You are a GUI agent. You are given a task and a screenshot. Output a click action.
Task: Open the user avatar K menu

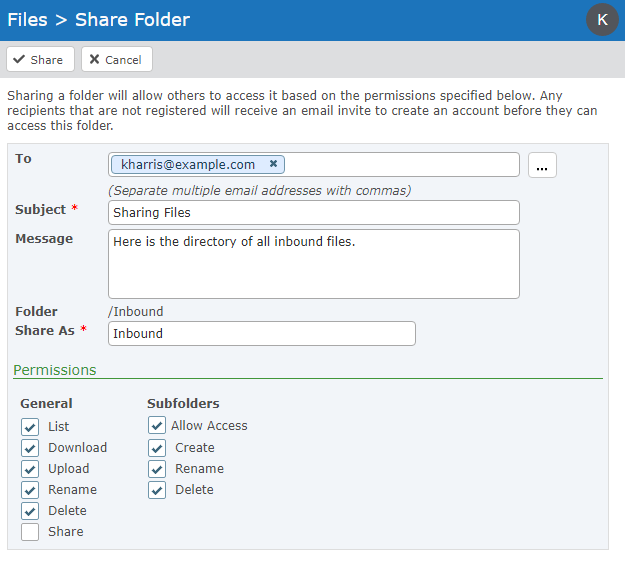click(x=602, y=20)
